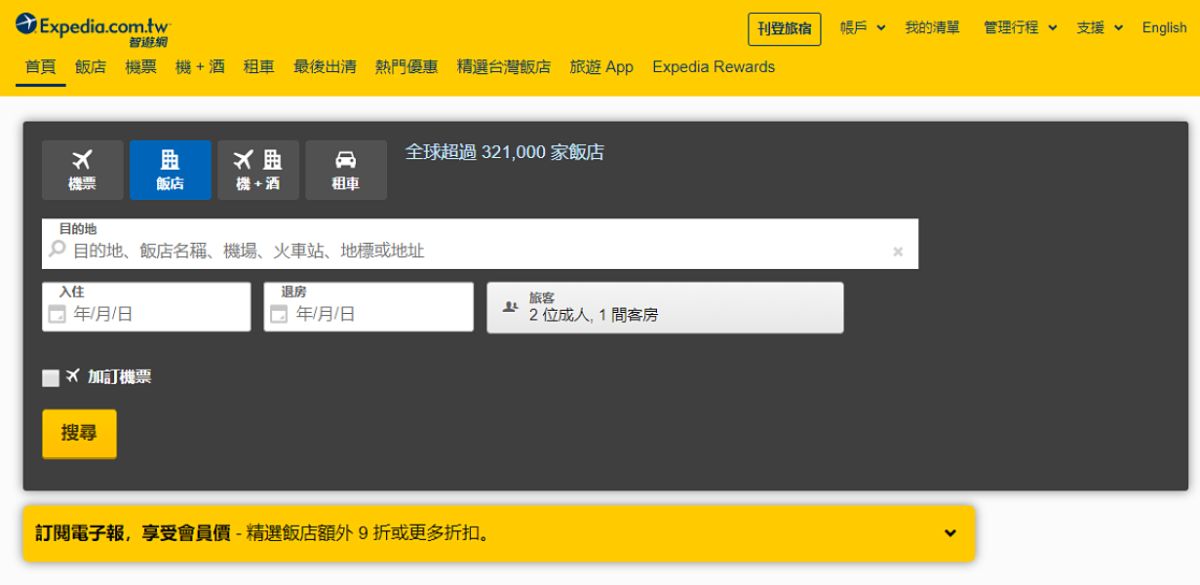Expand the newsletter banner chevron
Viewport: 1200px width, 585px height.
948,534
